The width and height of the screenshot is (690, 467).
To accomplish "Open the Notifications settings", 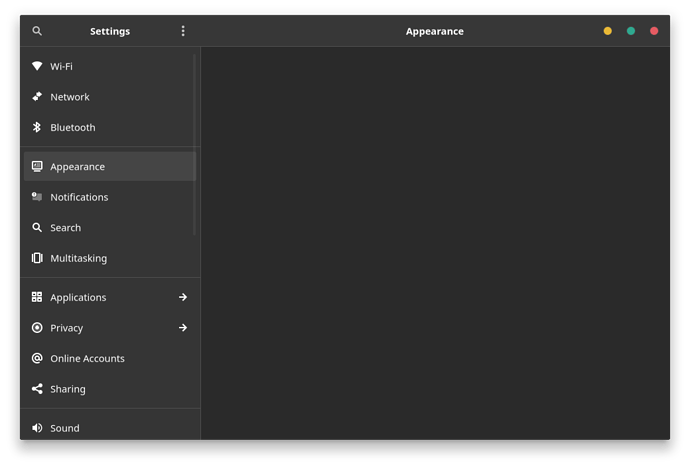I will pos(109,197).
